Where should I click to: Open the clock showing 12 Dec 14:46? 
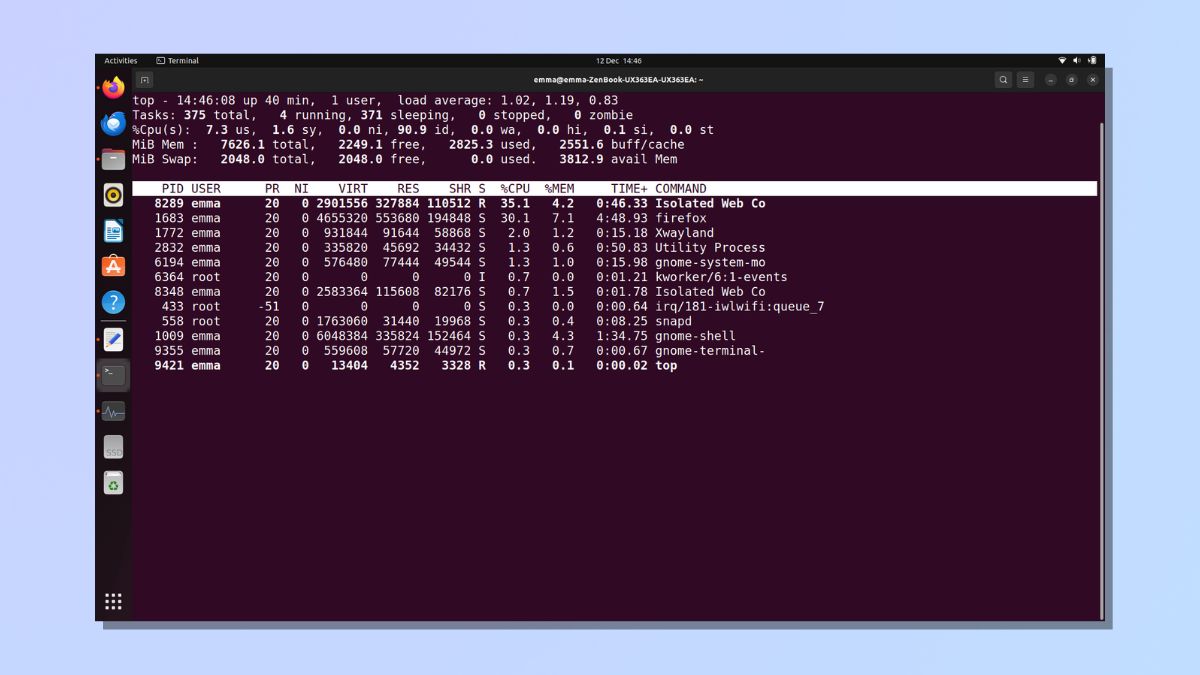click(x=618, y=61)
